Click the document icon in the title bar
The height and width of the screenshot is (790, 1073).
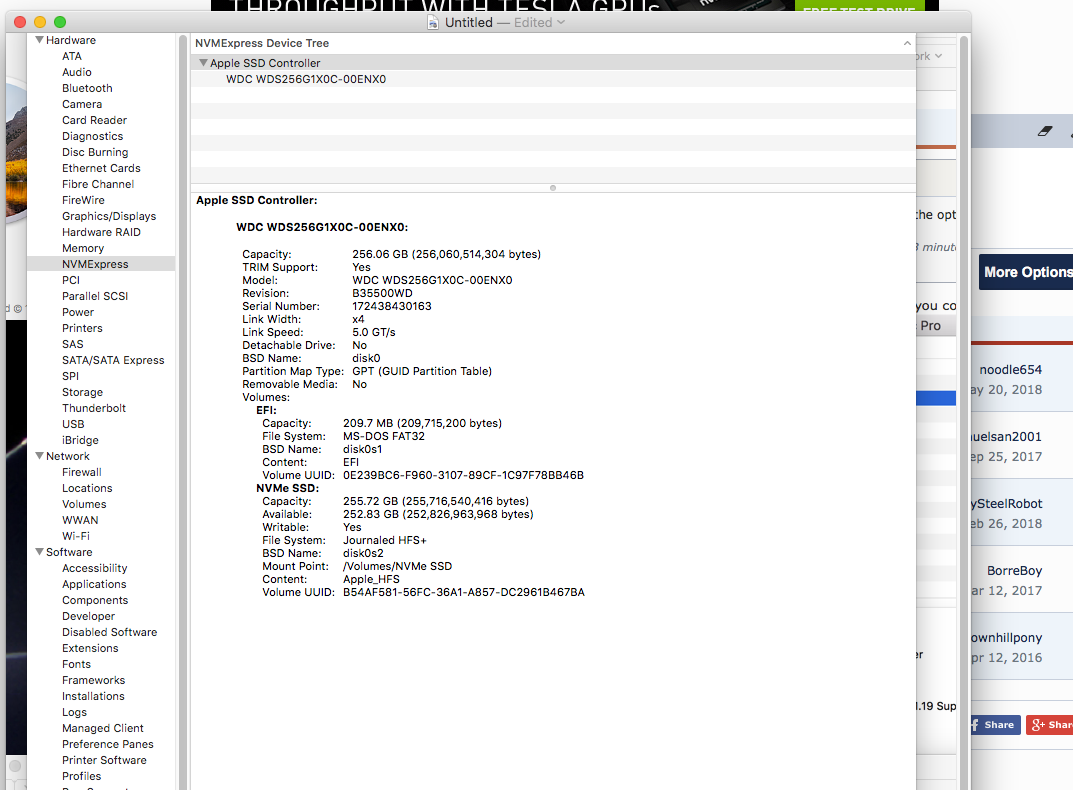[x=432, y=23]
